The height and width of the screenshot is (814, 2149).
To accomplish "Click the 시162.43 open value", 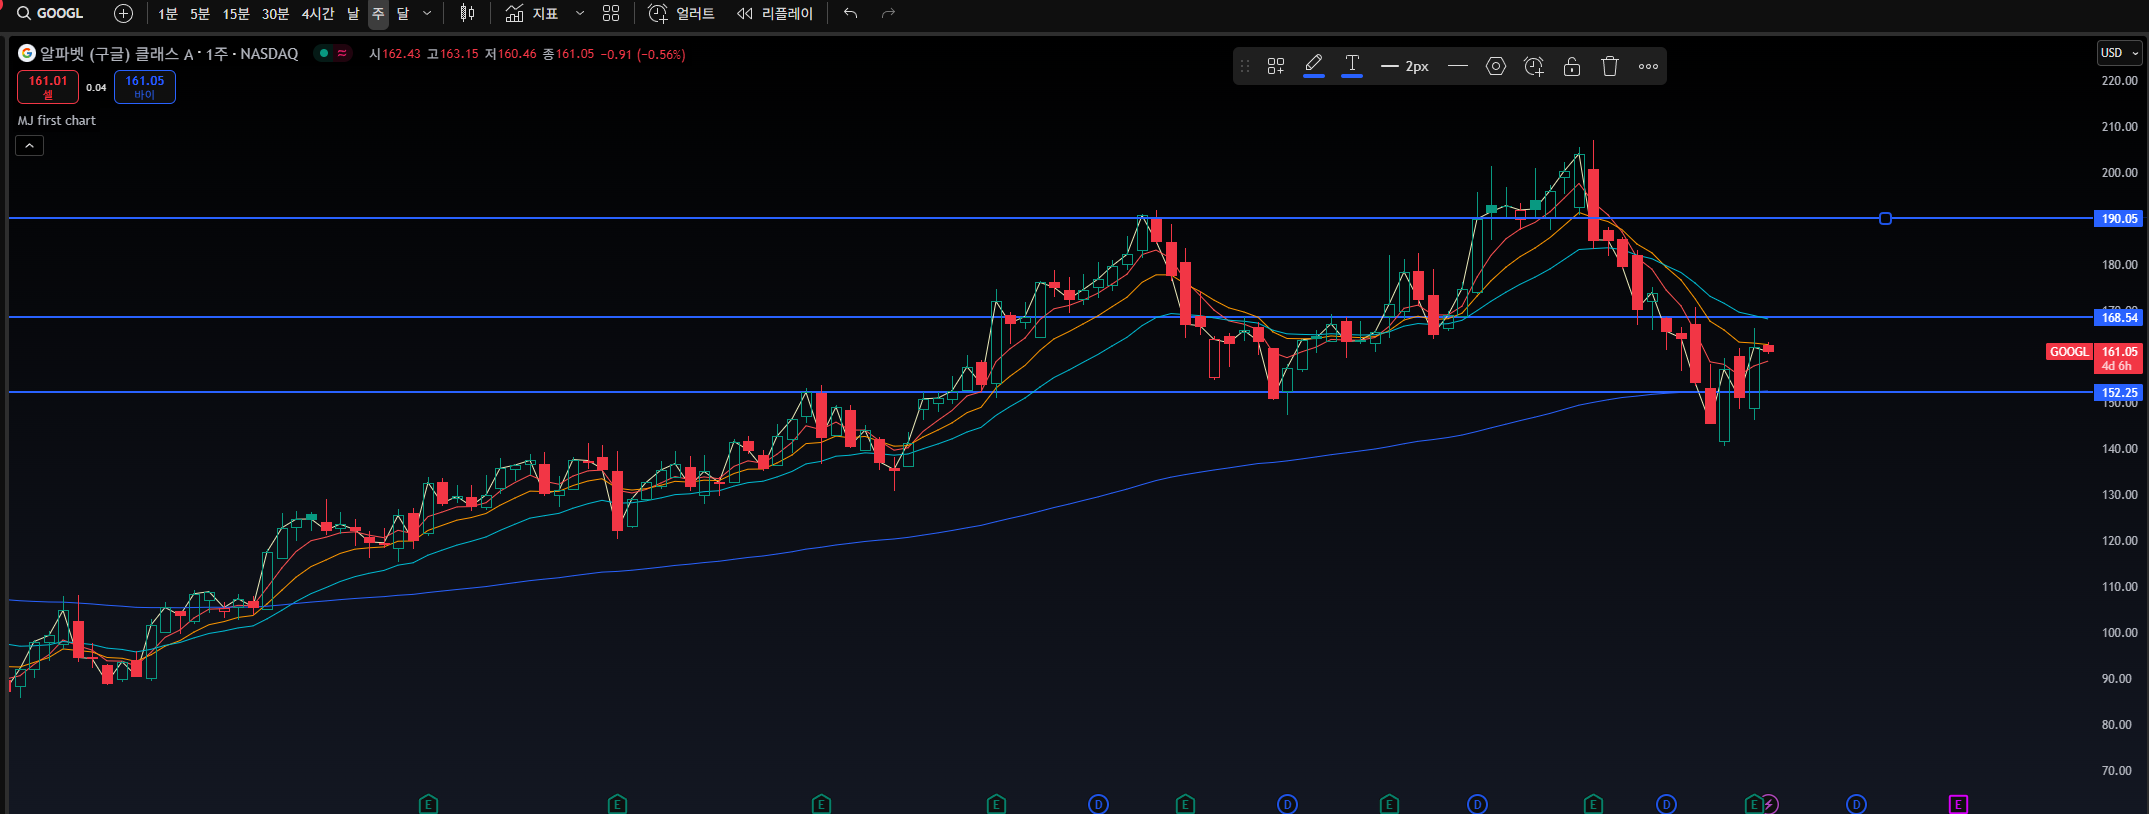I will pyautogui.click(x=395, y=54).
